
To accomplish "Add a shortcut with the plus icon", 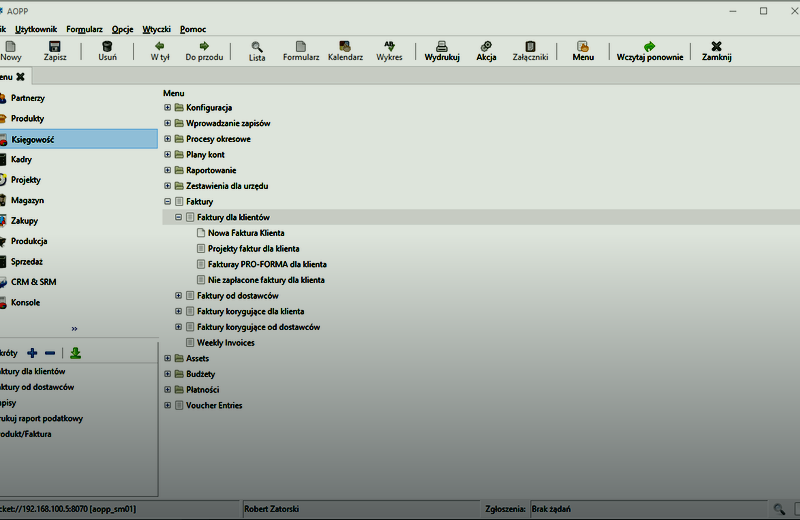I will [33, 353].
